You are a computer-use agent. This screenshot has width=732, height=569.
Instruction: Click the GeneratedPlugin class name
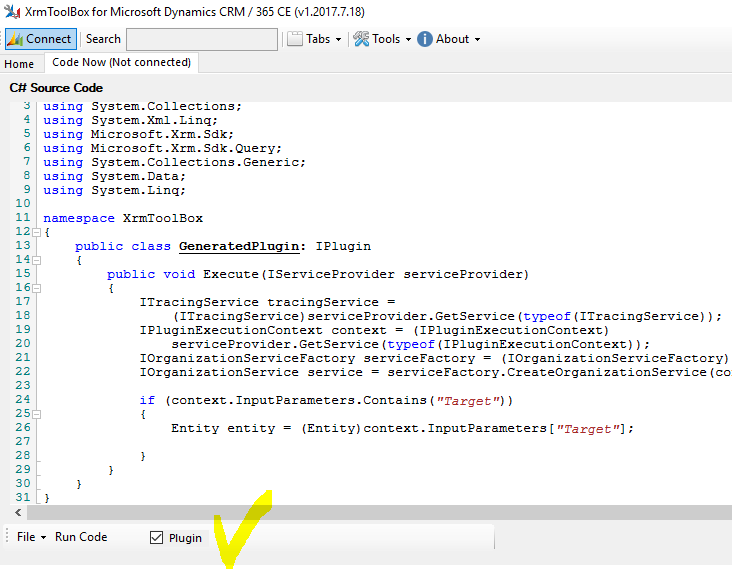[239, 246]
